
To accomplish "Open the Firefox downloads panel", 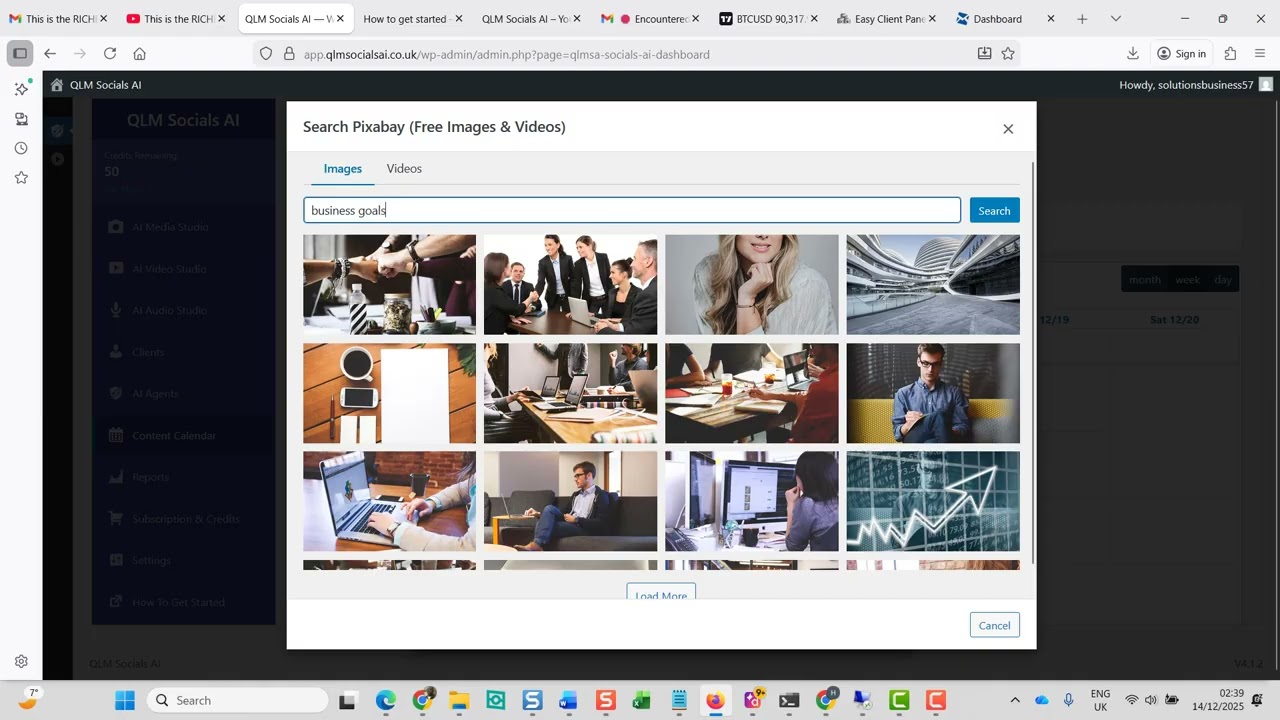I will [1133, 54].
